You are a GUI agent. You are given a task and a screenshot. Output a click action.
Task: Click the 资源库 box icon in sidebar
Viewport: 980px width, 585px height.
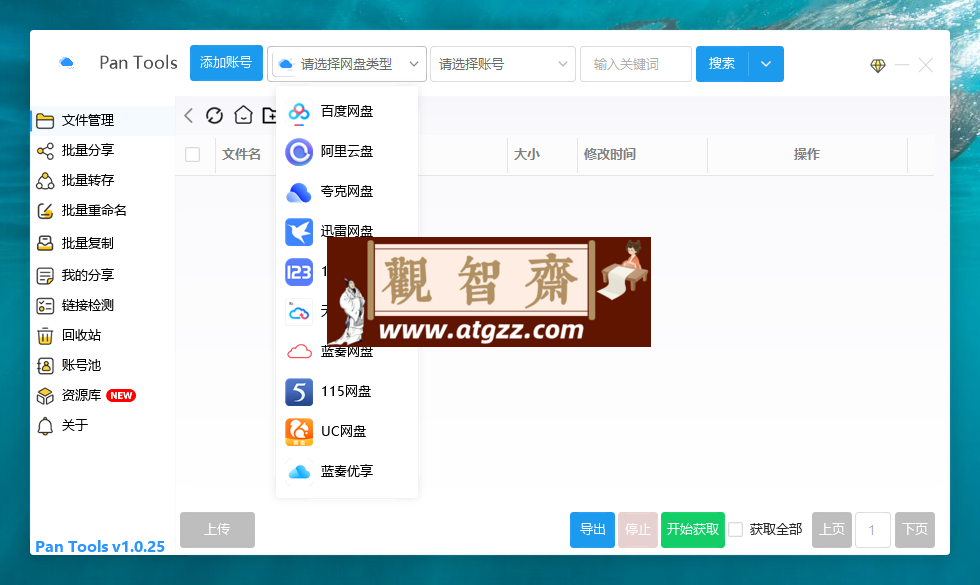[45, 396]
